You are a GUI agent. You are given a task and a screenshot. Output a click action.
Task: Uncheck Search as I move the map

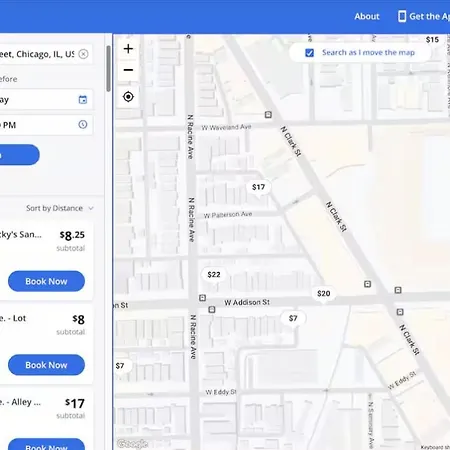(x=309, y=53)
